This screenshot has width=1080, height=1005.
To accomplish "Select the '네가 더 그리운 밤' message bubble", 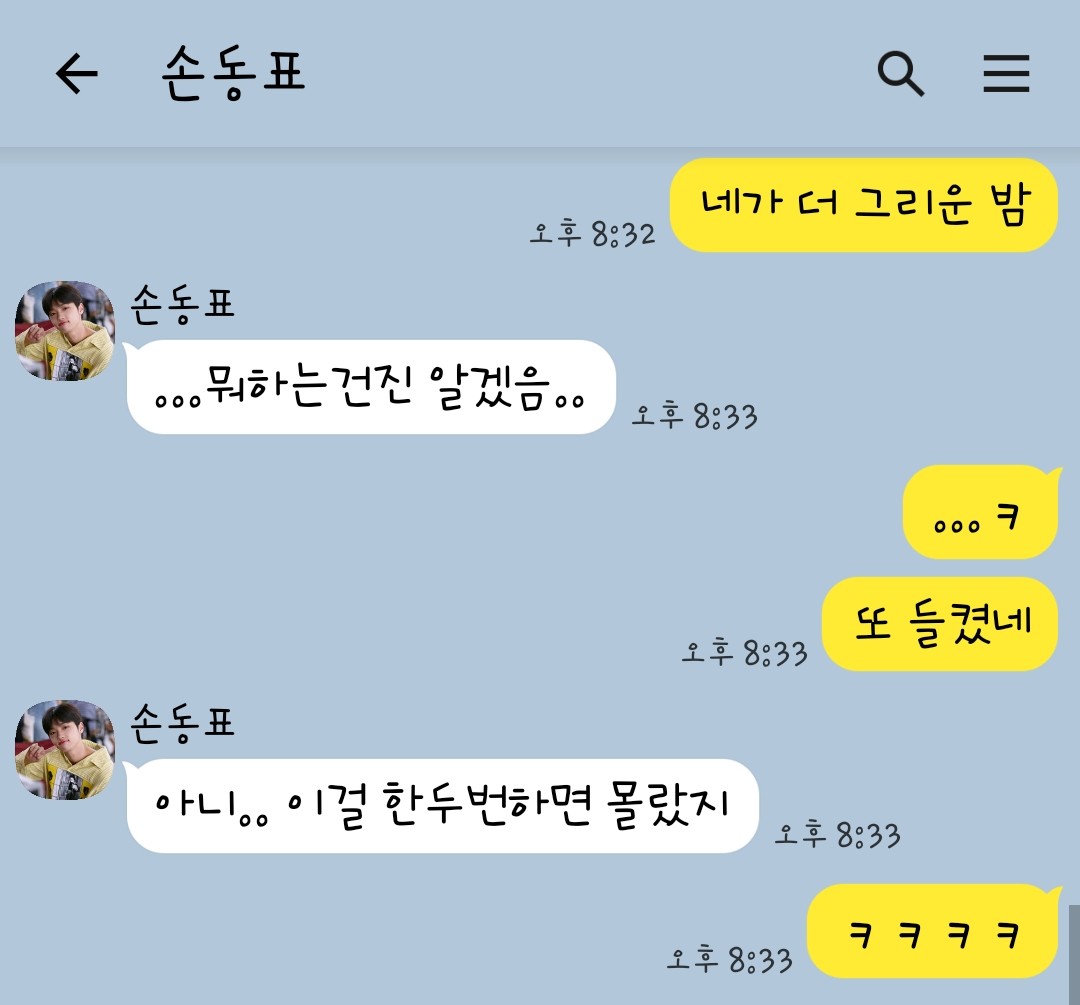I will [x=864, y=205].
